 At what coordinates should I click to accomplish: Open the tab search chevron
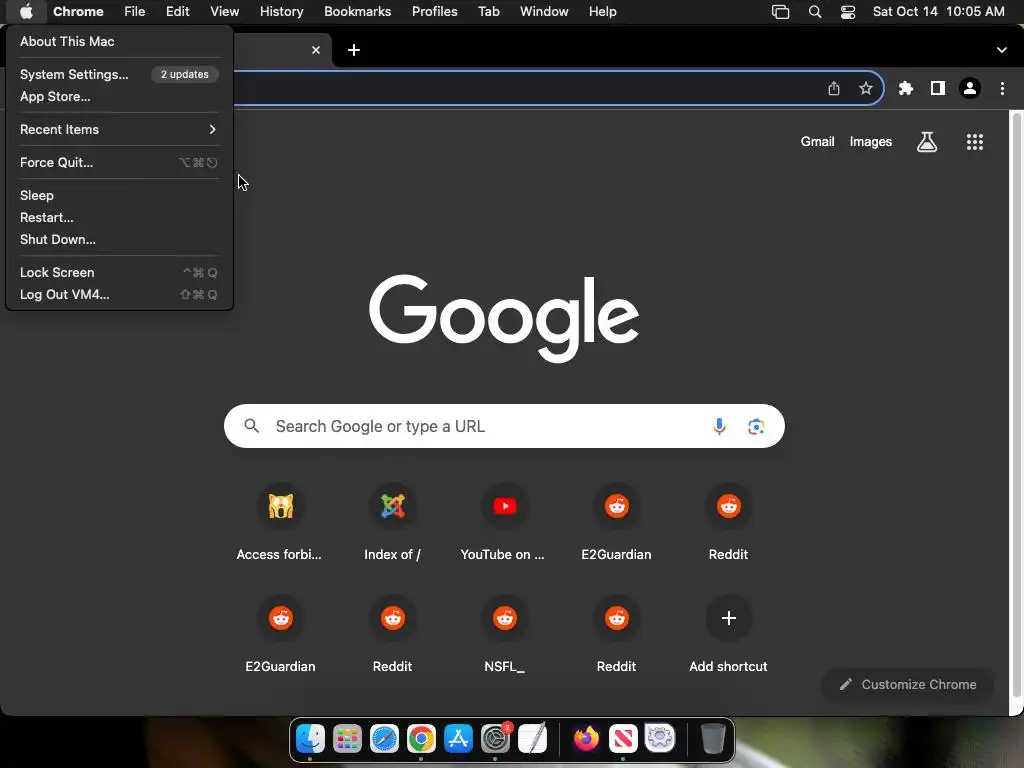(x=1001, y=50)
